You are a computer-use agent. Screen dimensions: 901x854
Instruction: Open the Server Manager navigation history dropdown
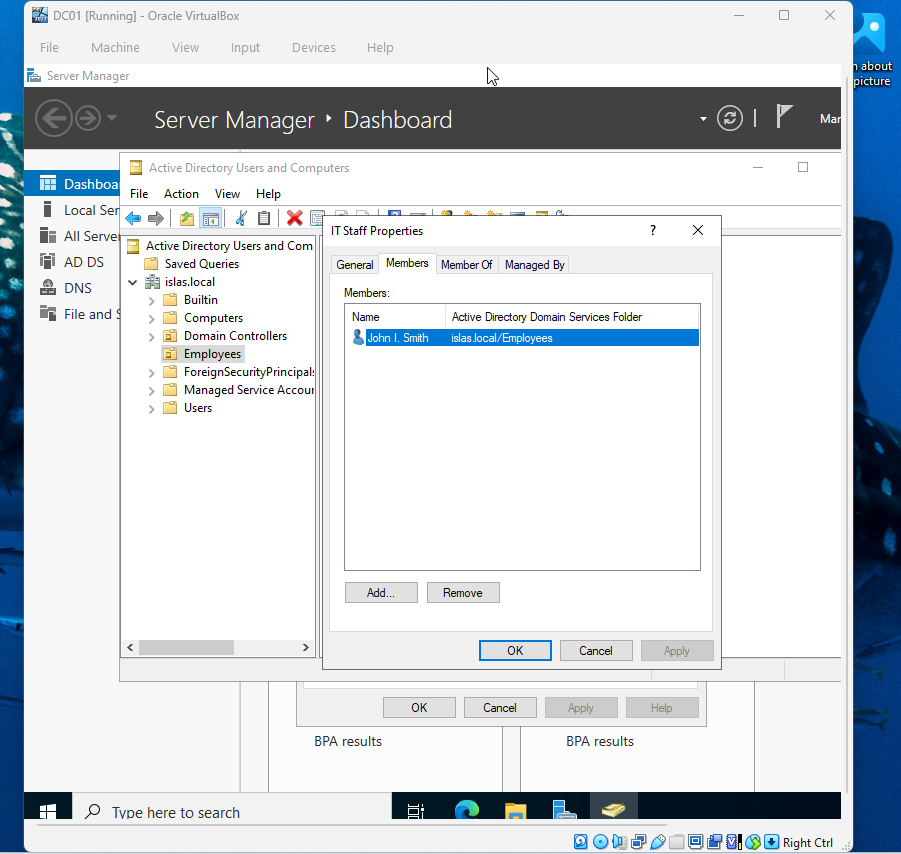(112, 118)
